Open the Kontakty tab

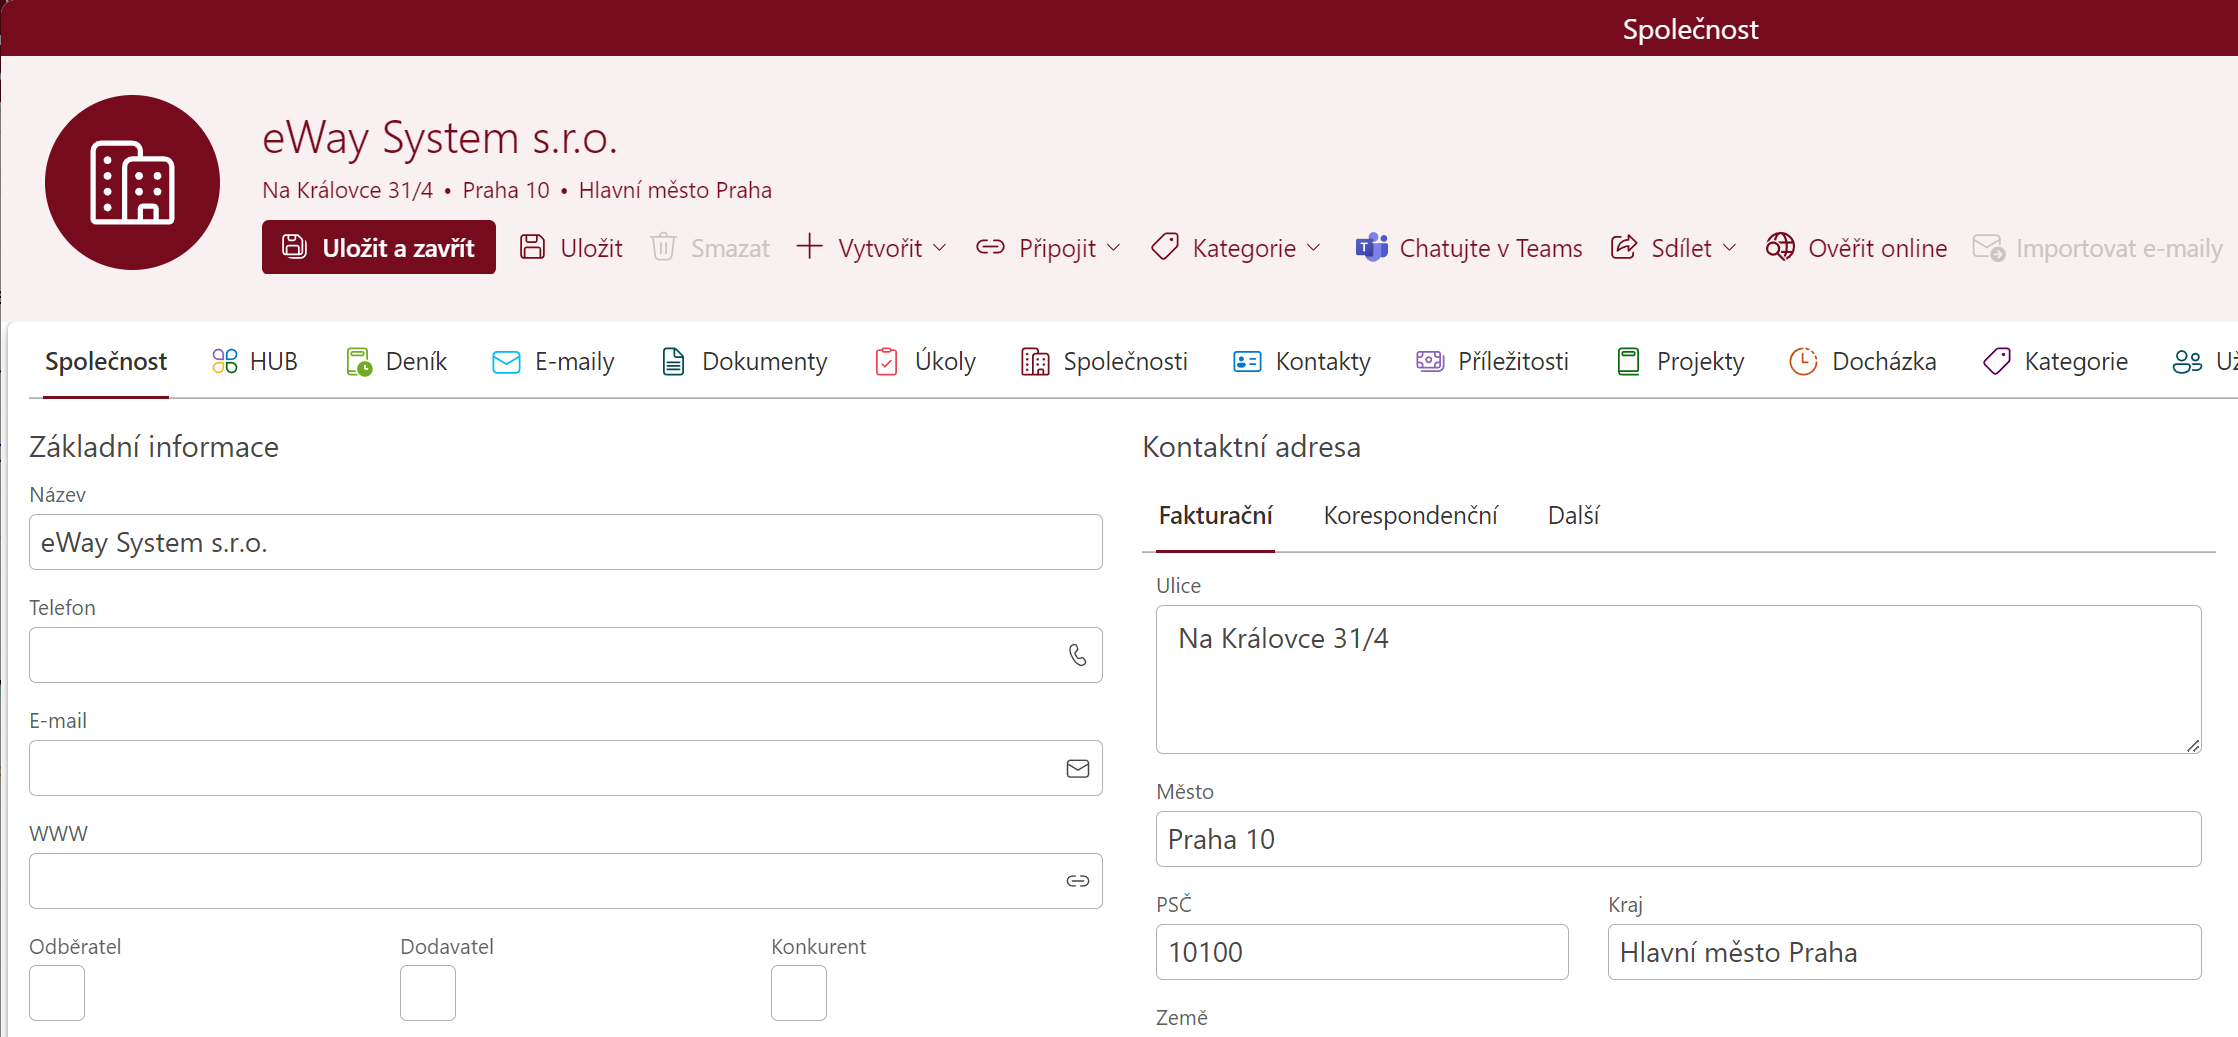1301,361
